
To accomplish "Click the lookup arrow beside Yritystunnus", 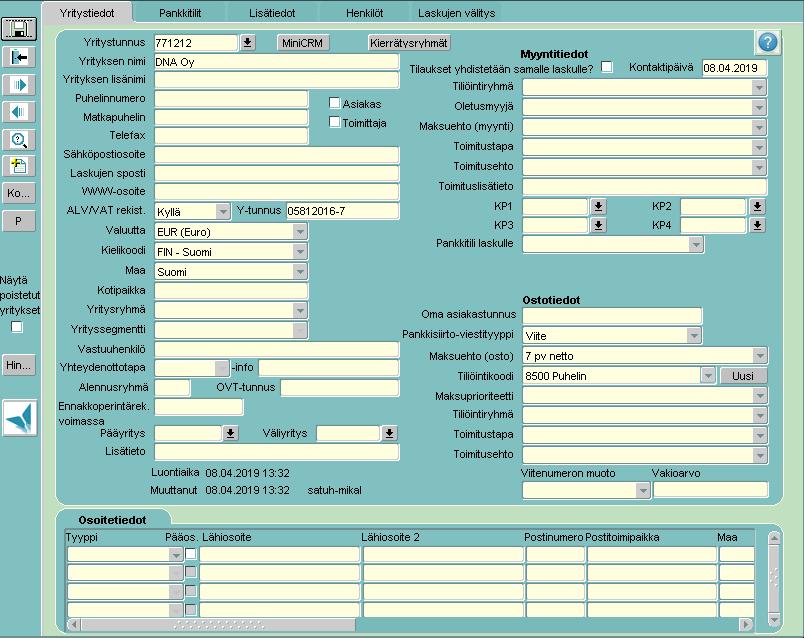I will tap(247, 43).
